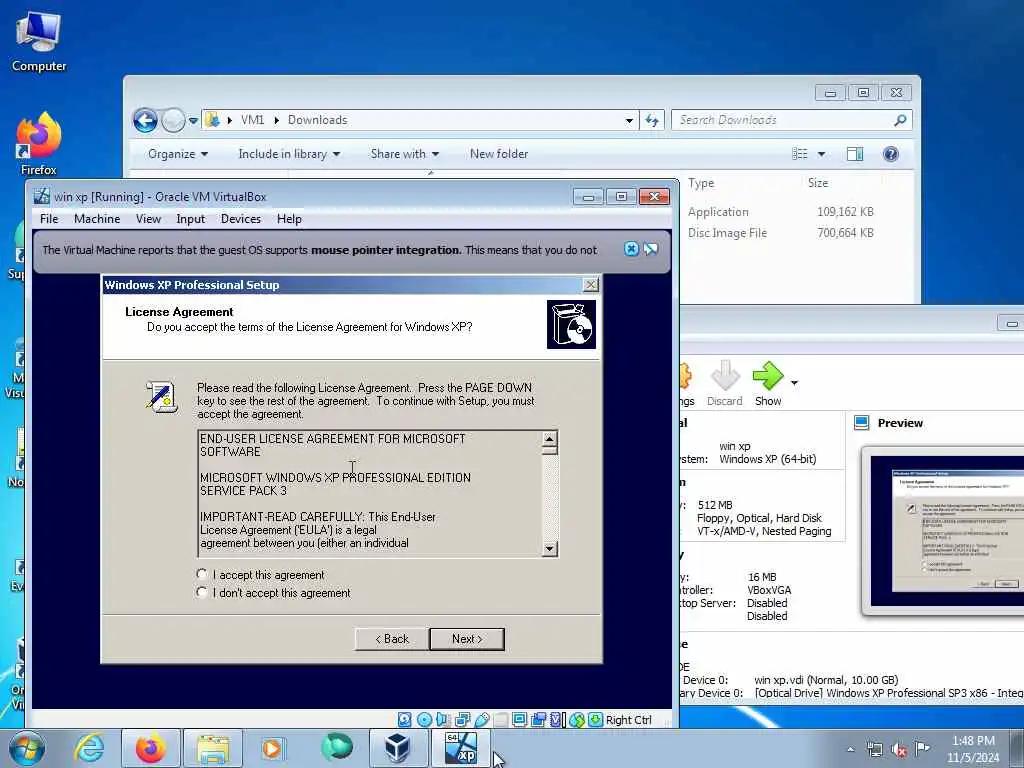Click the Size column header
Image resolution: width=1024 pixels, height=768 pixels.
pyautogui.click(x=818, y=184)
